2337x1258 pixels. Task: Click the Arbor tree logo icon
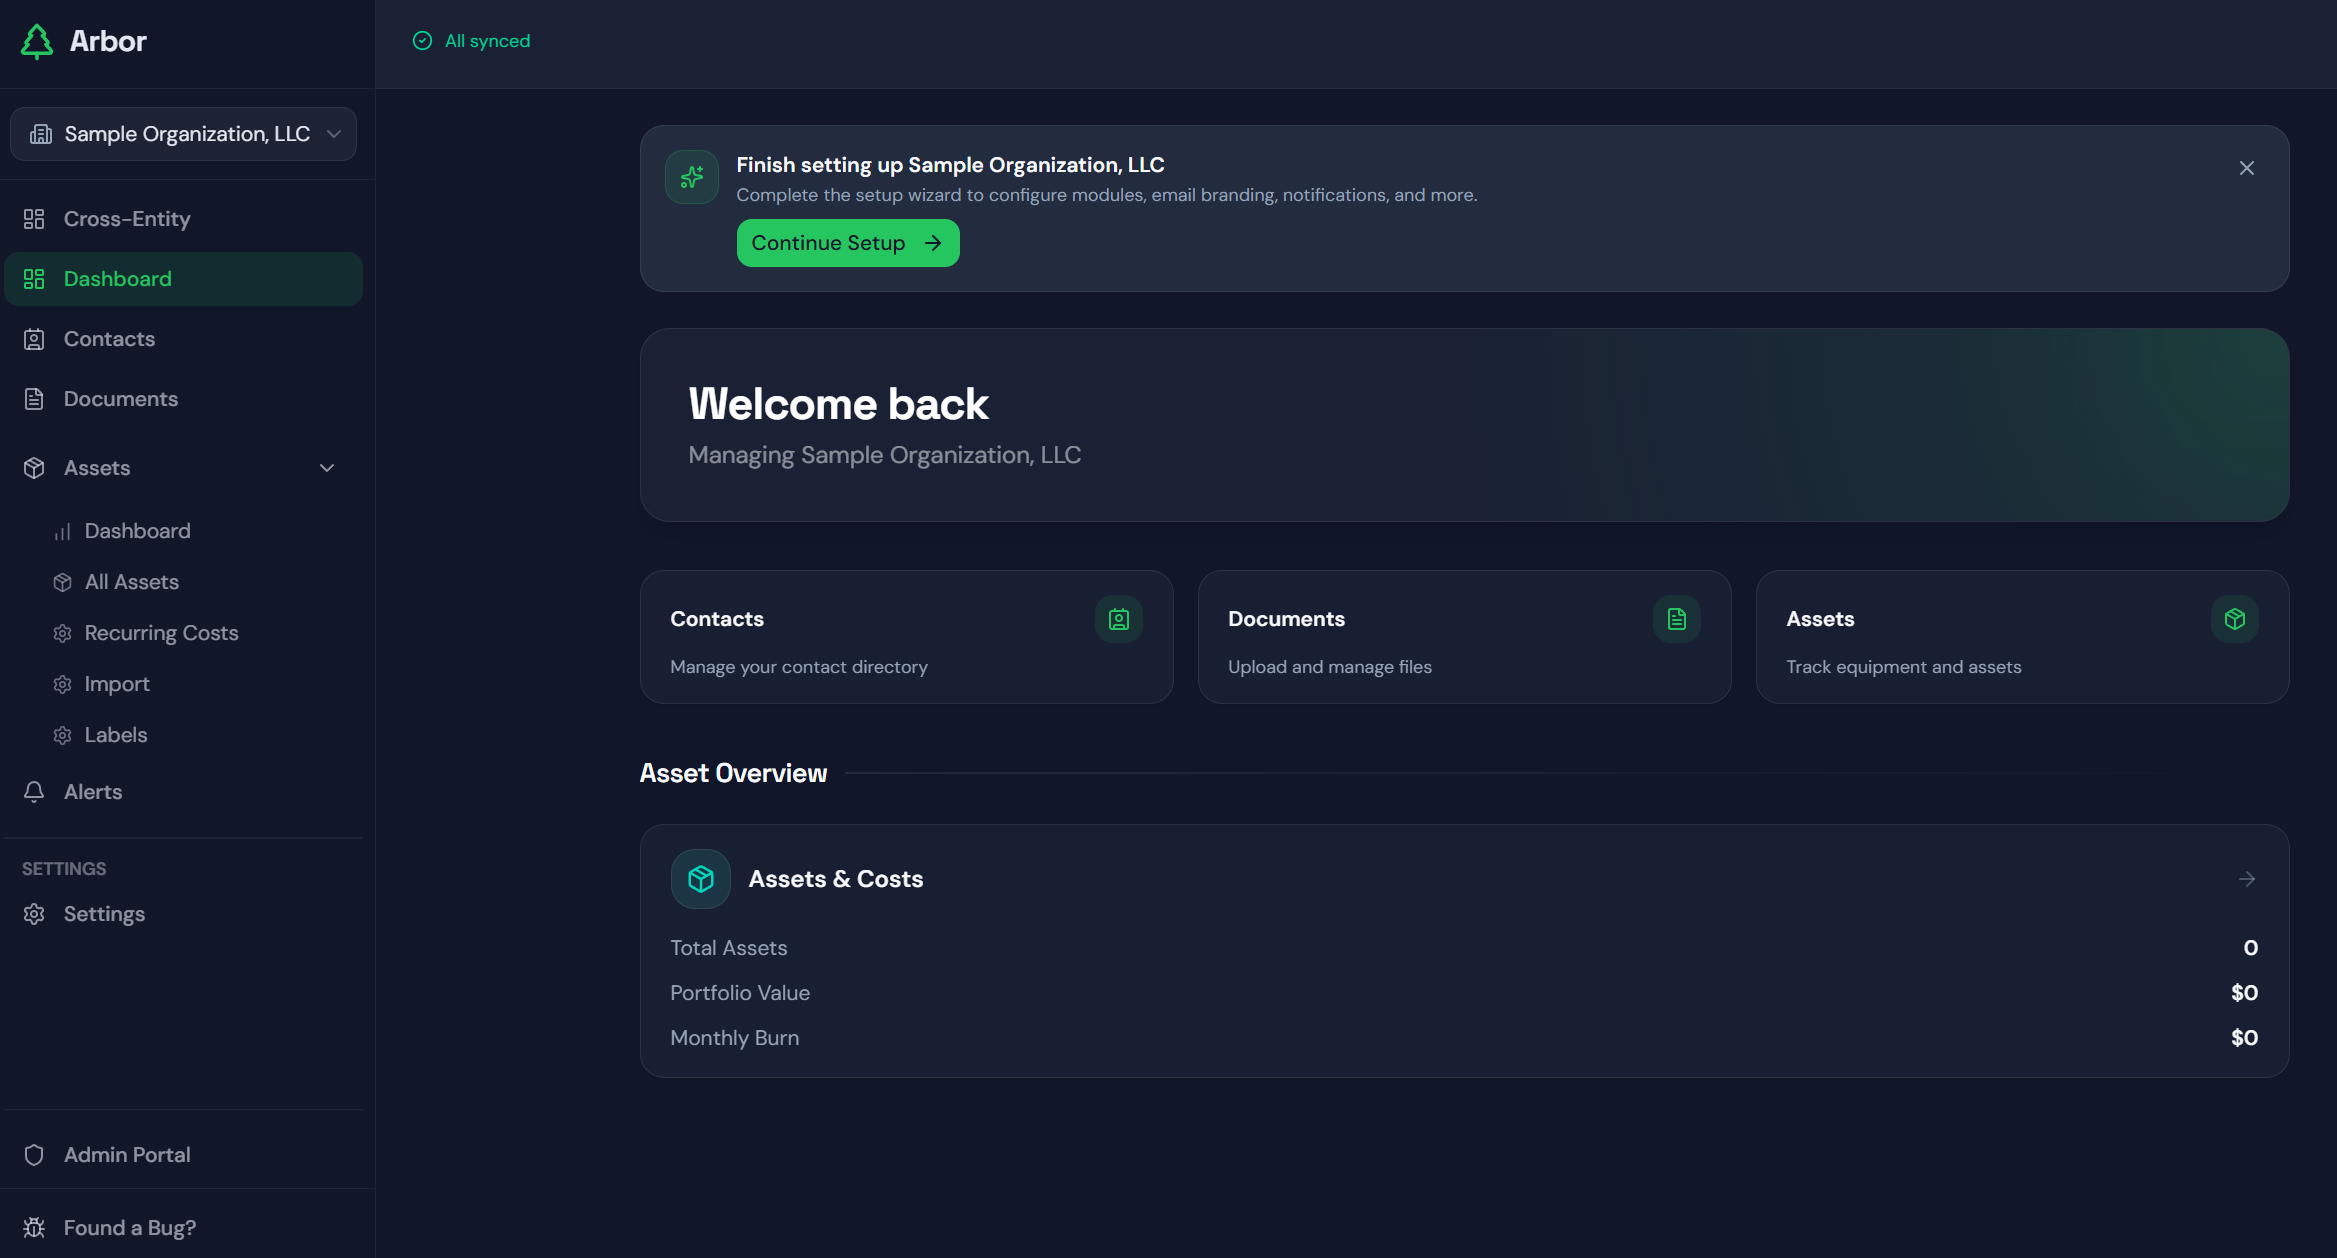(x=37, y=41)
